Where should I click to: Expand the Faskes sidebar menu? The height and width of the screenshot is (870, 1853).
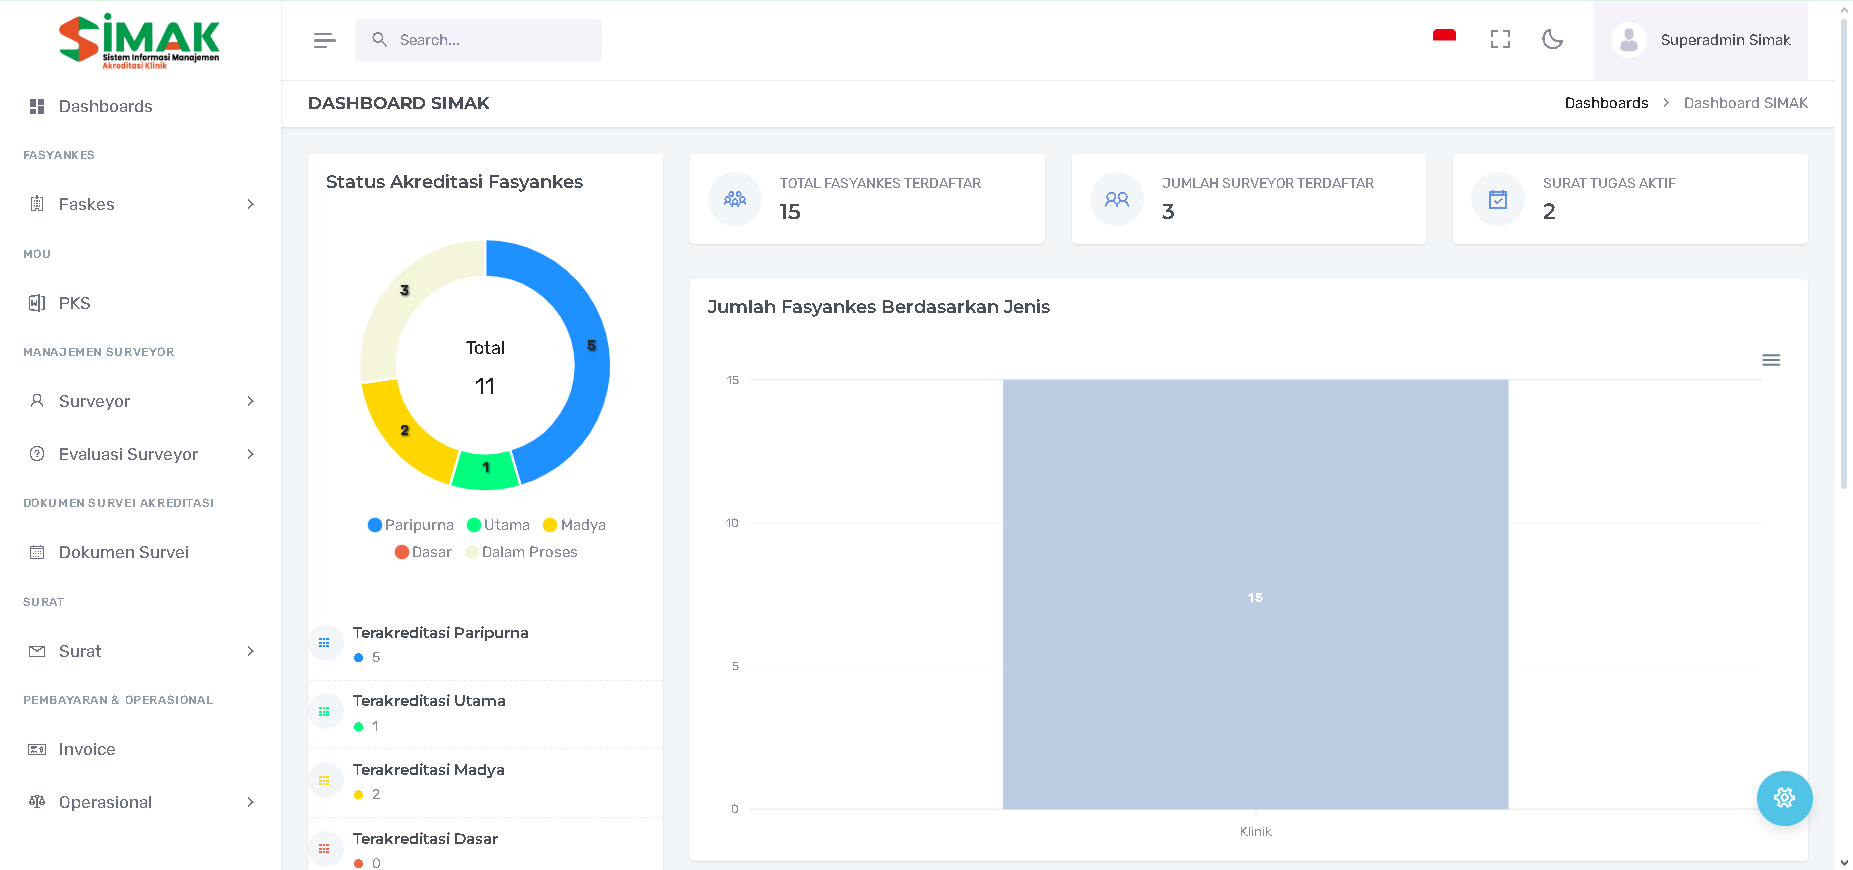coord(140,204)
